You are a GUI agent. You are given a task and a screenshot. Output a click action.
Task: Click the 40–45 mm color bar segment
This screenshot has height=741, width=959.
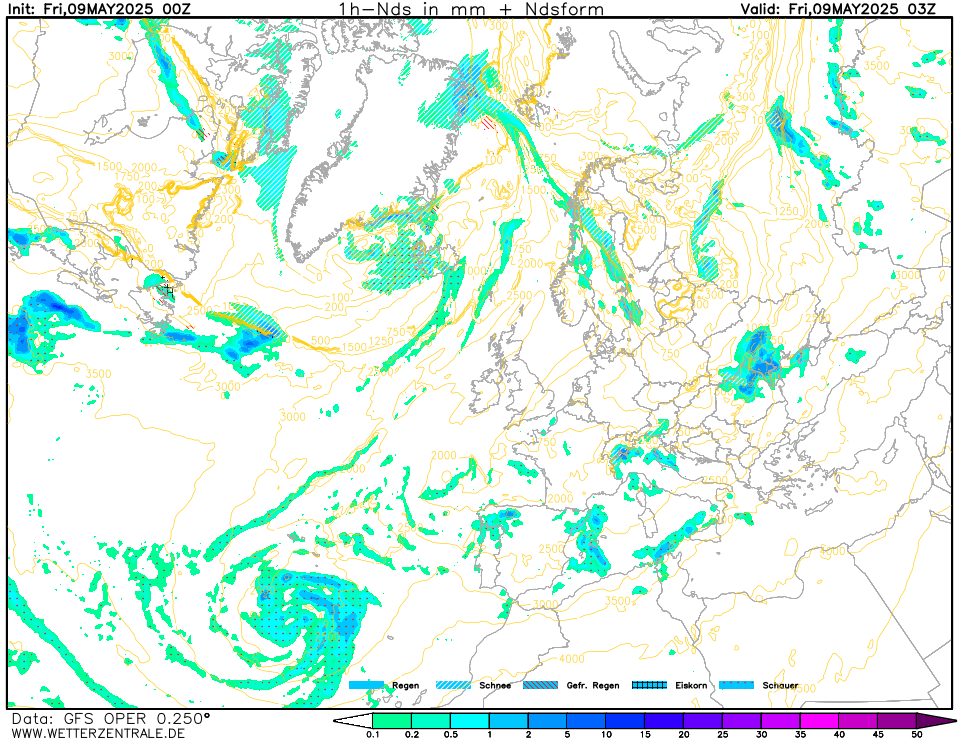[x=858, y=720]
